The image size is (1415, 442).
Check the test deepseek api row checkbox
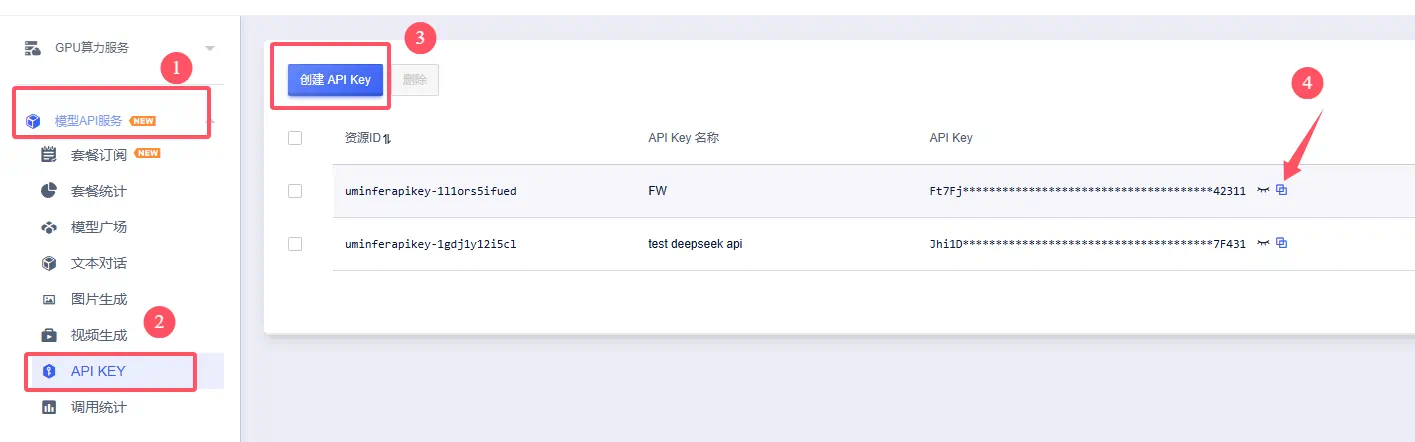point(295,243)
